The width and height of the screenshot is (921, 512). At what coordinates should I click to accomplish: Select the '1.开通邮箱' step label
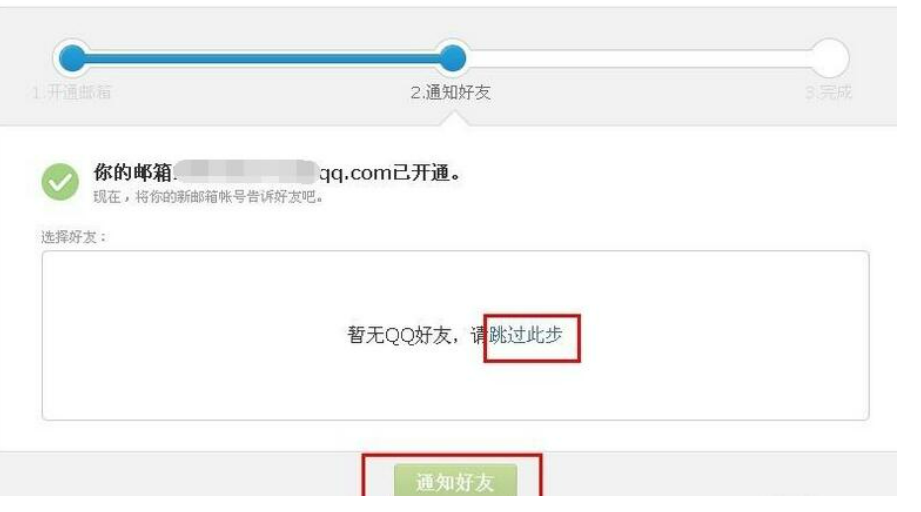coord(71,92)
